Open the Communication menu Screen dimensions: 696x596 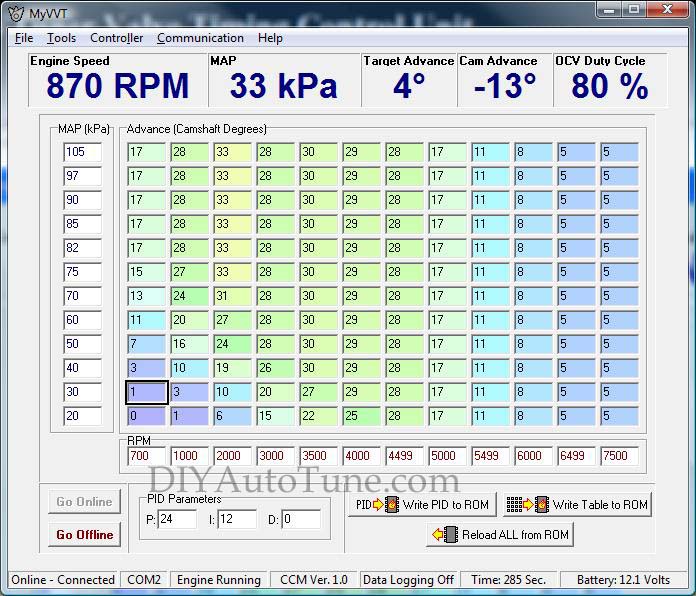[x=200, y=38]
